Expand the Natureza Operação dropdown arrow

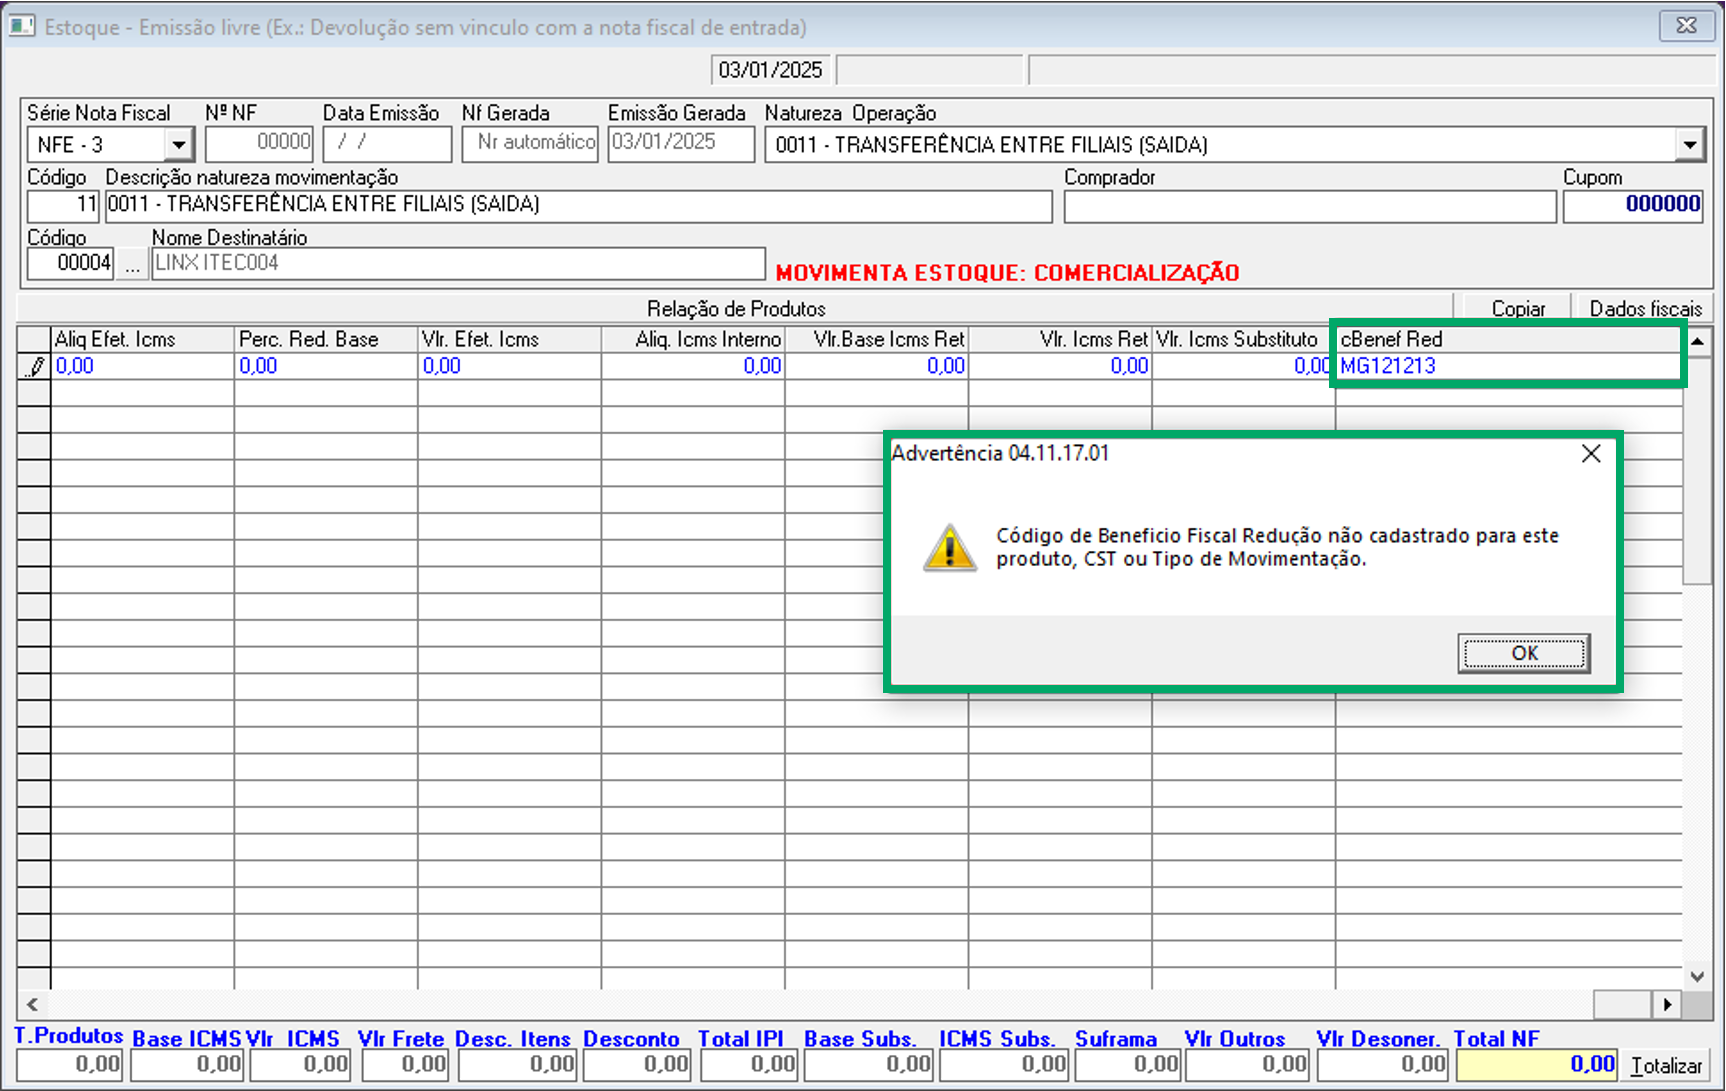tap(1689, 145)
